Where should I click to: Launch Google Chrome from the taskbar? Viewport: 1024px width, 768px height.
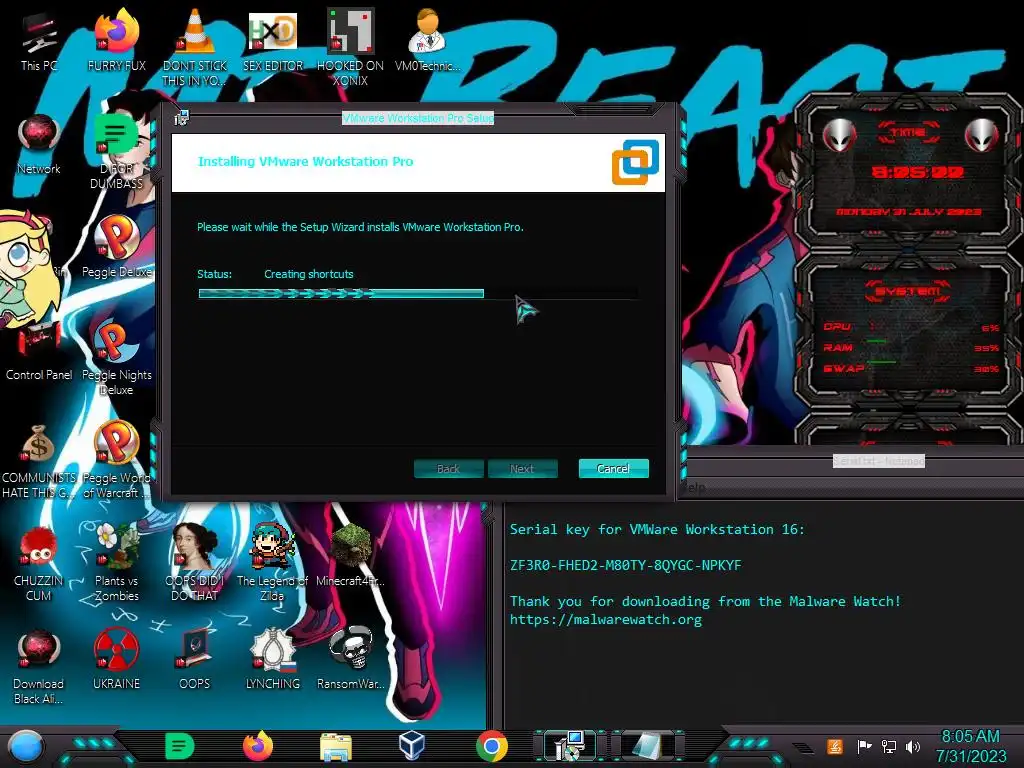coord(492,746)
